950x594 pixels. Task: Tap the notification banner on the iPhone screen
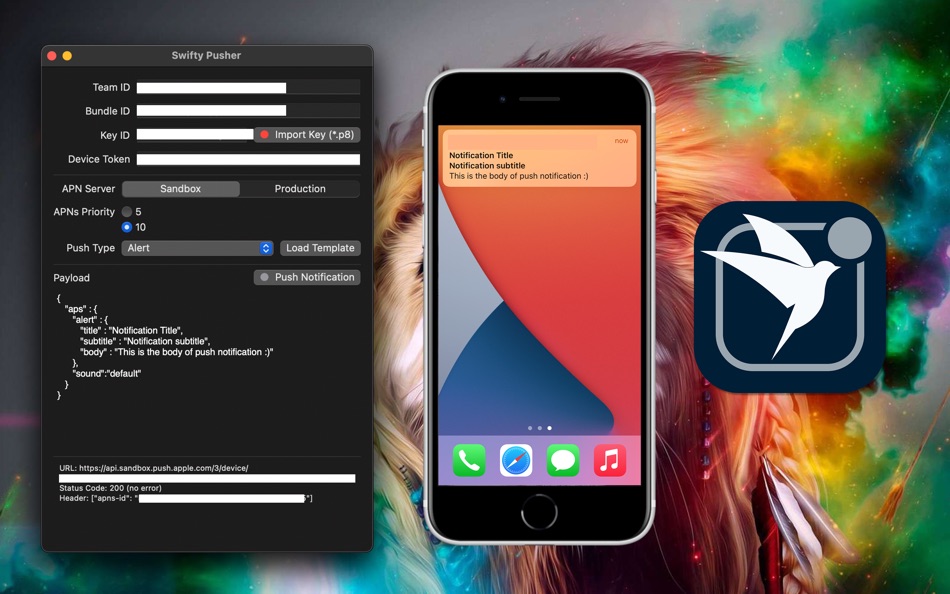[539, 158]
